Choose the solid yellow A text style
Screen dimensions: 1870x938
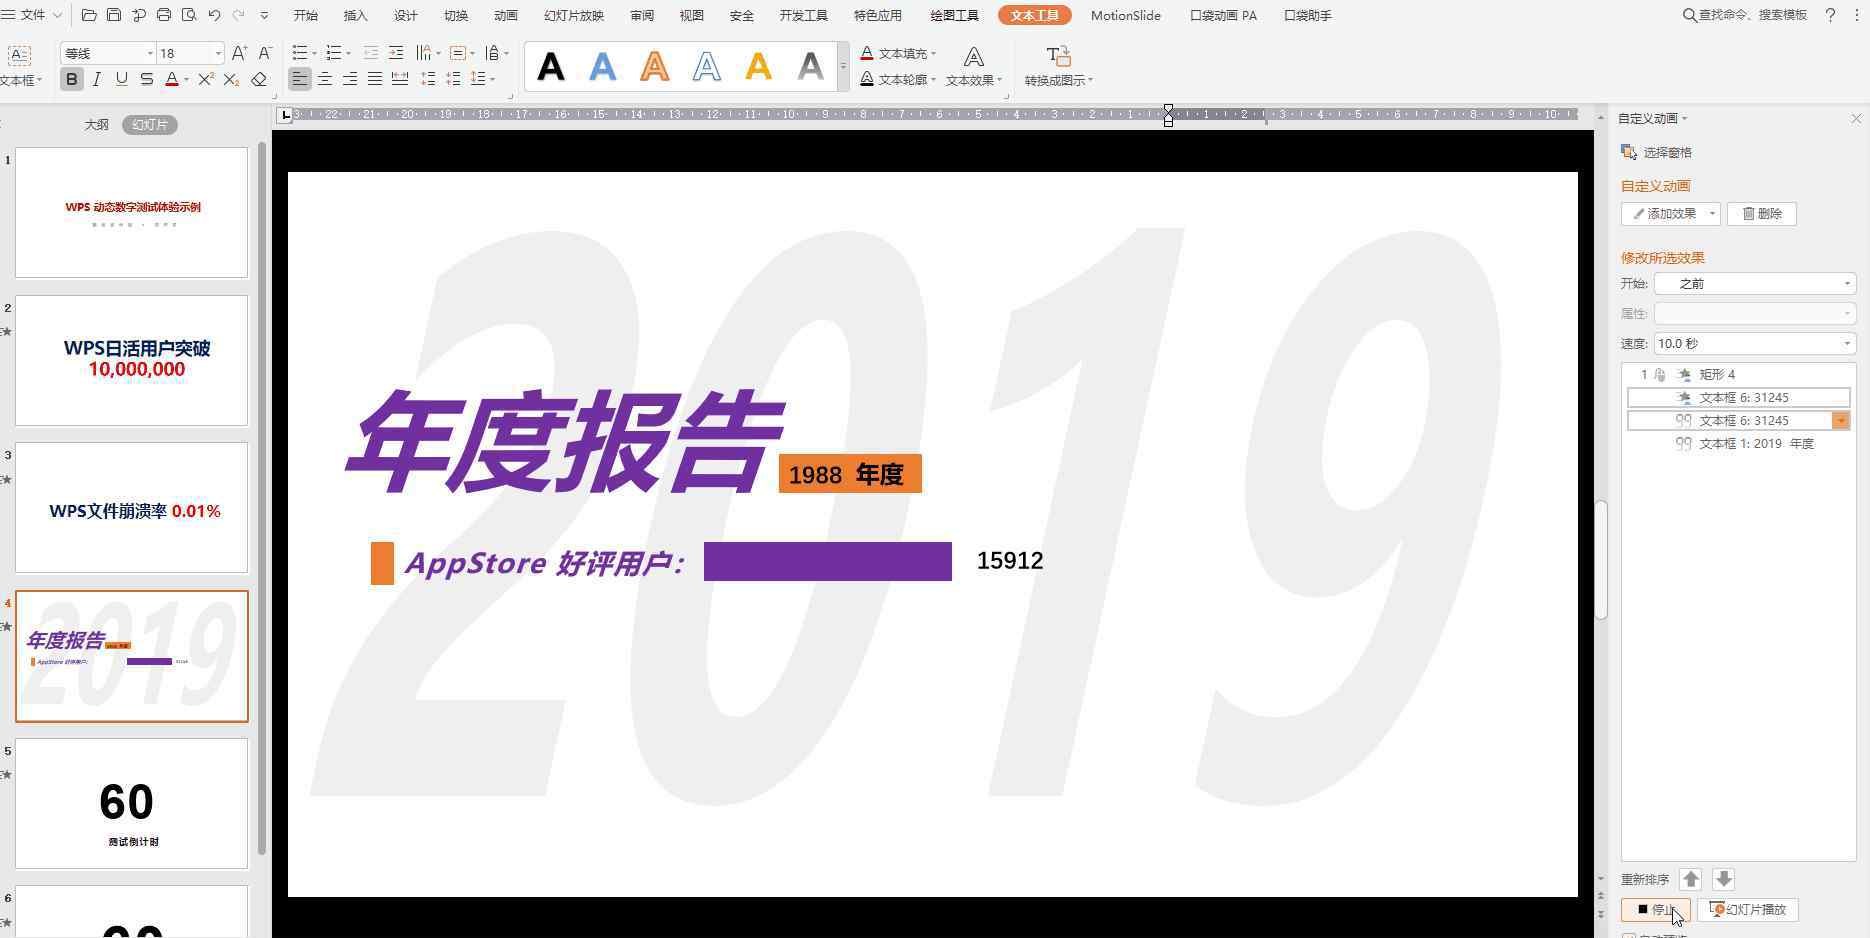click(x=758, y=67)
